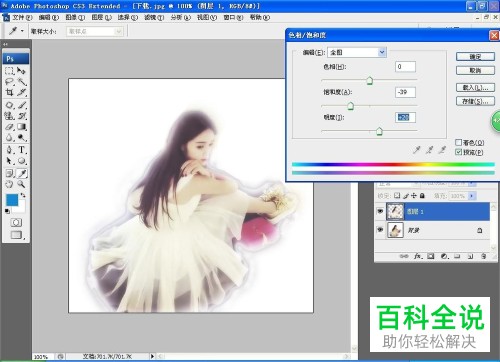Click the link layers icon

(404, 256)
